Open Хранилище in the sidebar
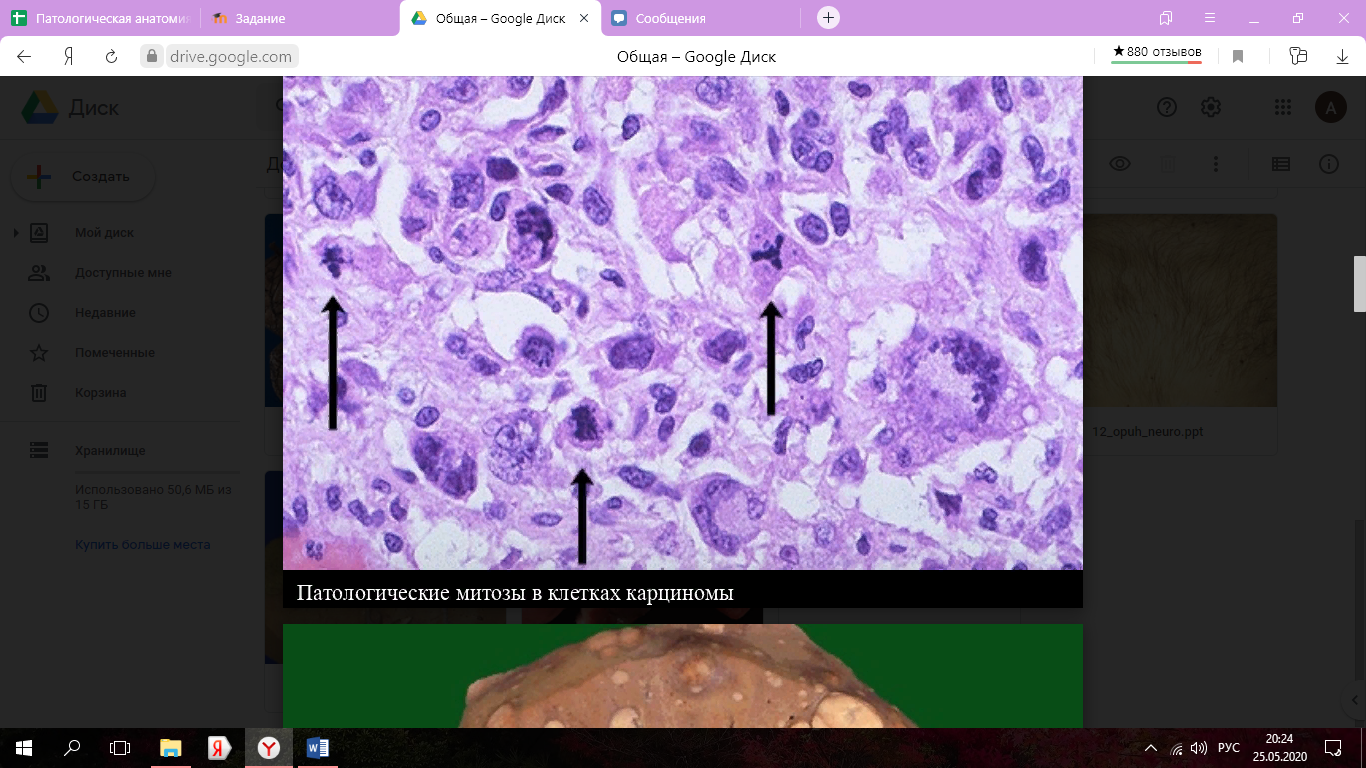1366x768 pixels. [109, 451]
